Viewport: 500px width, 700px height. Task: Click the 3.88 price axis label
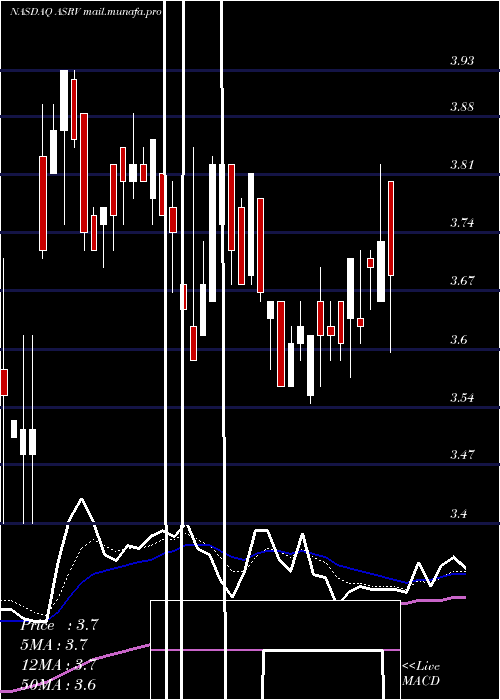point(462,107)
